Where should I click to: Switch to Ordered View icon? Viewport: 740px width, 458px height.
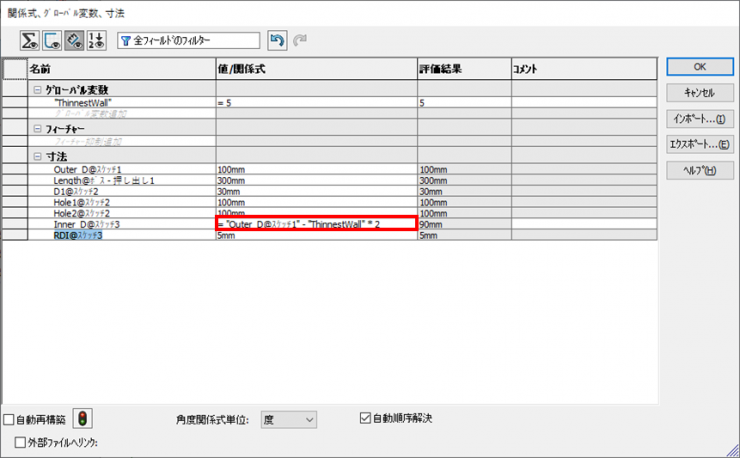point(95,40)
